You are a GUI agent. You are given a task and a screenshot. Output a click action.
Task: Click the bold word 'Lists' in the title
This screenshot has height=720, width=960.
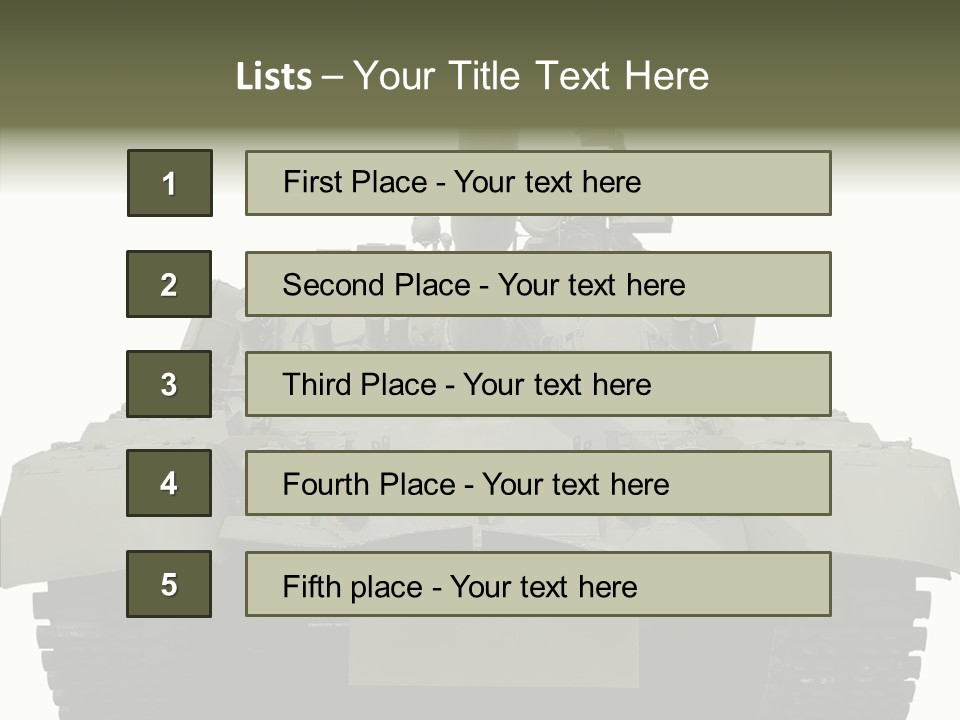(x=274, y=77)
